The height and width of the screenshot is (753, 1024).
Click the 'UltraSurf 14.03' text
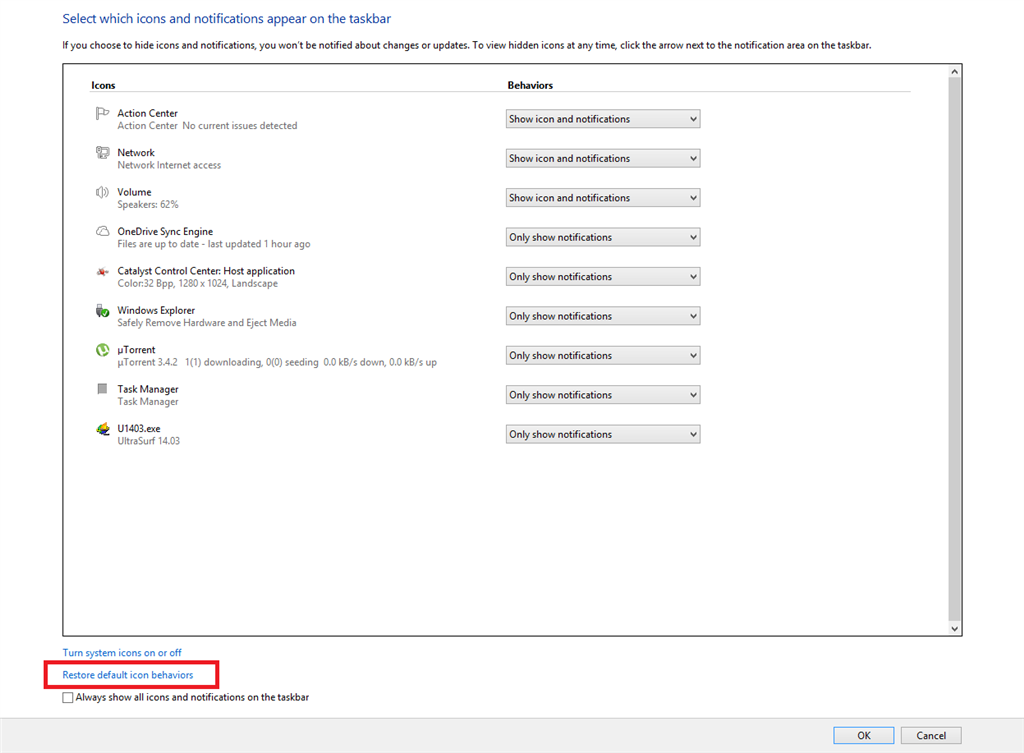coord(148,441)
